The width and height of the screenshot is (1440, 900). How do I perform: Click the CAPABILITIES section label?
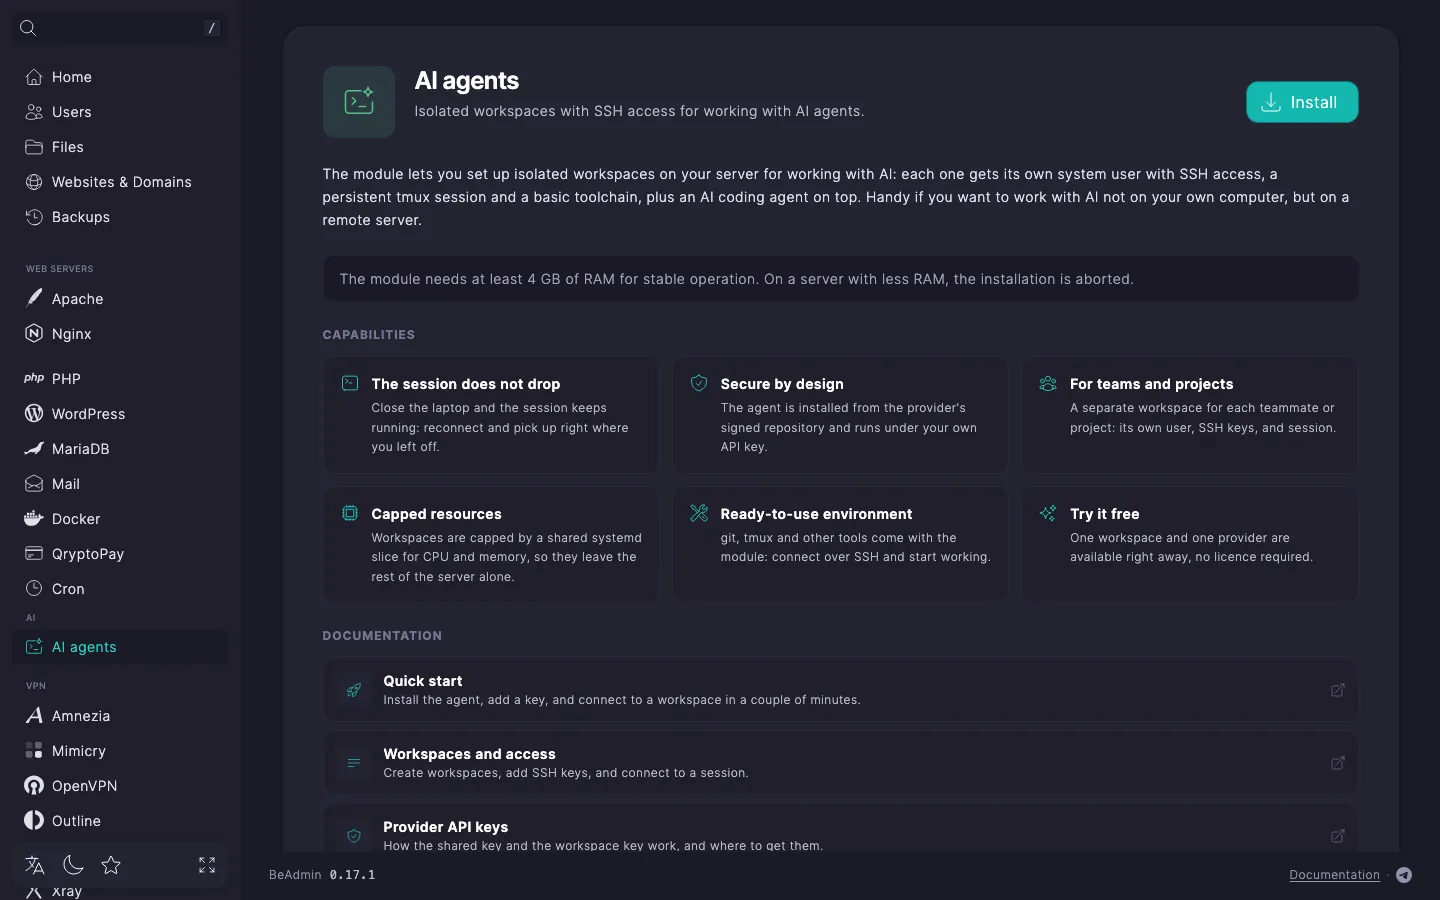pyautogui.click(x=368, y=335)
